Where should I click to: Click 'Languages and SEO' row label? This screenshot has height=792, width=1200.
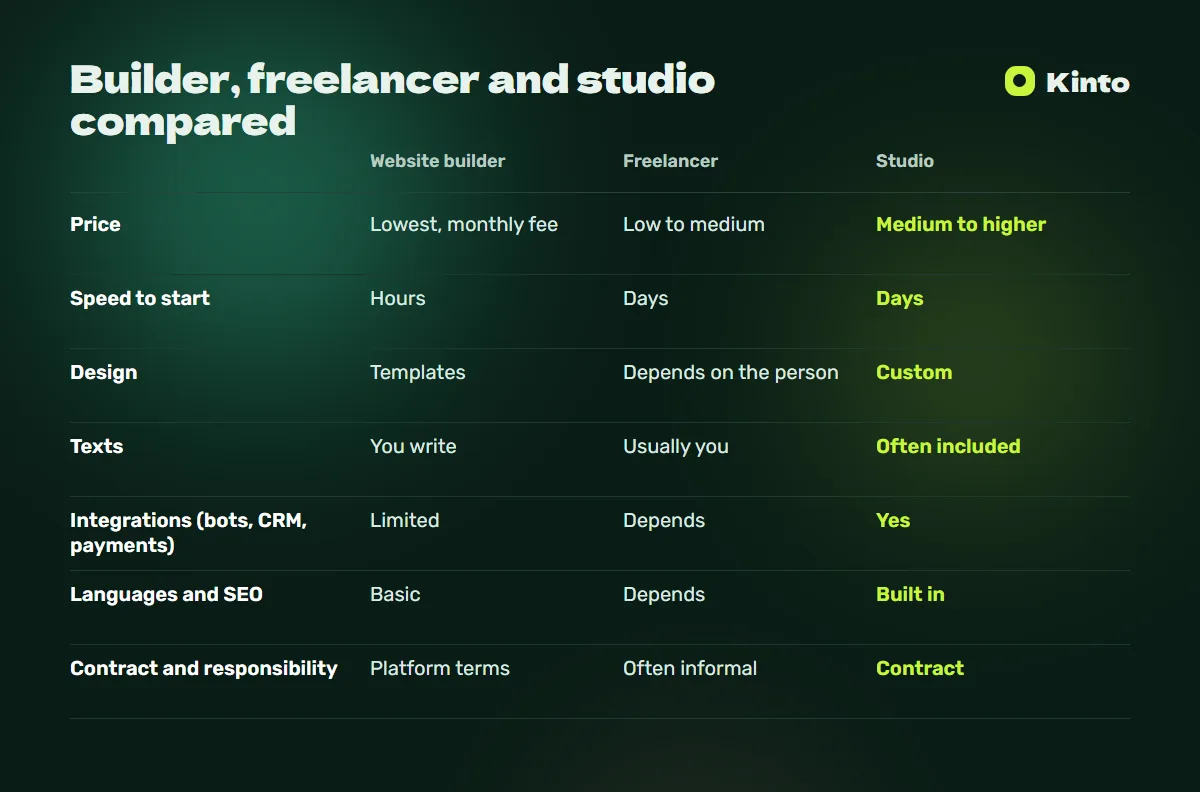click(x=166, y=595)
